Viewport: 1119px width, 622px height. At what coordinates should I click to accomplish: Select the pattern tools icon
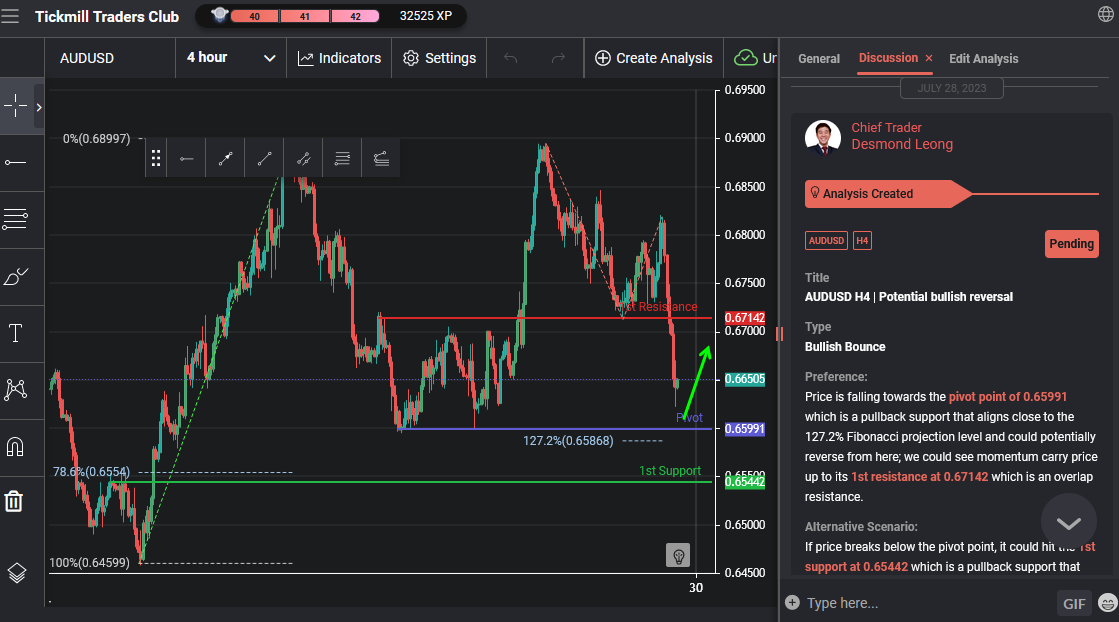[15, 389]
